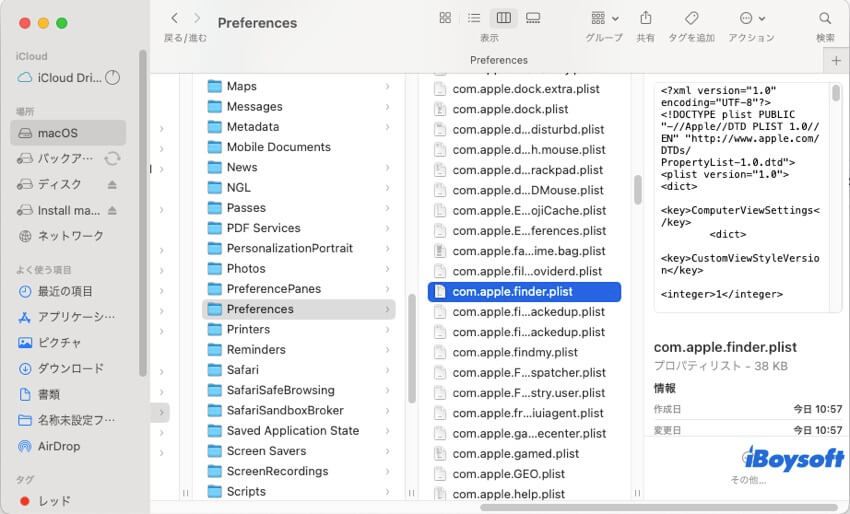The height and width of the screenshot is (514, 850).
Task: Open AirDrop in sidebar
Action: click(68, 446)
